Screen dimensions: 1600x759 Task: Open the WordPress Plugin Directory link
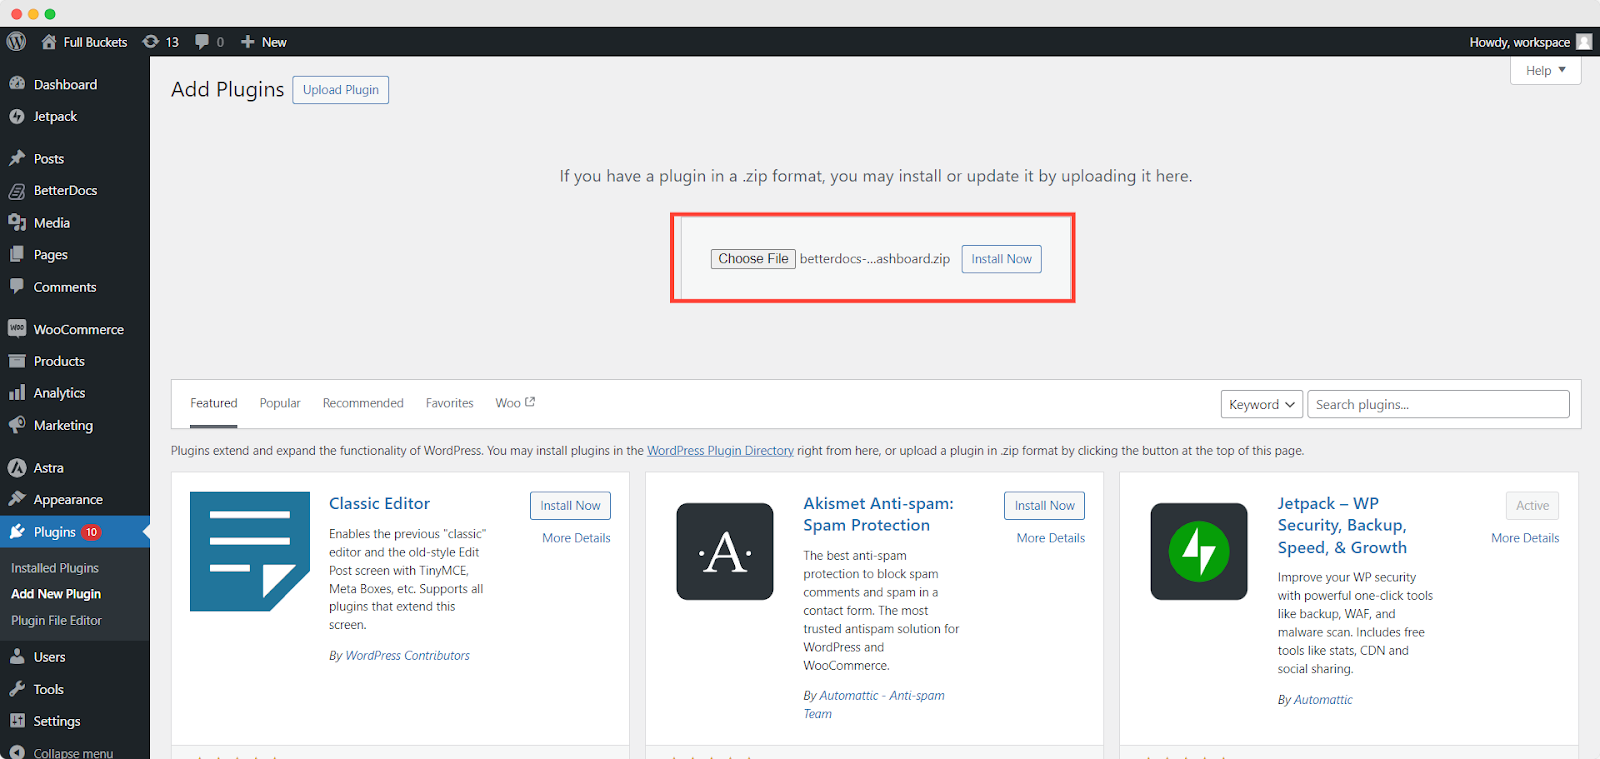pos(720,451)
